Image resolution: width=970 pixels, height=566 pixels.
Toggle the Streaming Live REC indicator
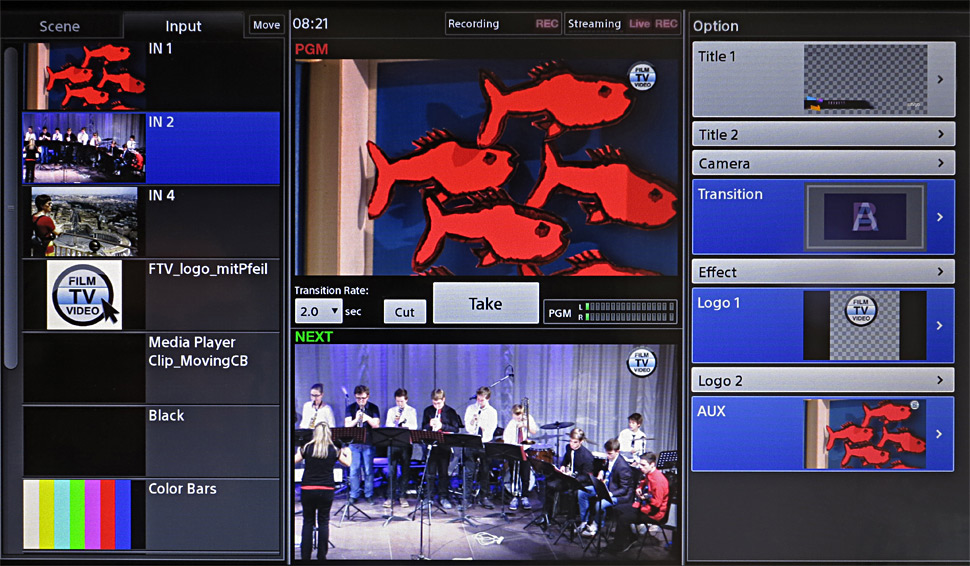pos(622,24)
